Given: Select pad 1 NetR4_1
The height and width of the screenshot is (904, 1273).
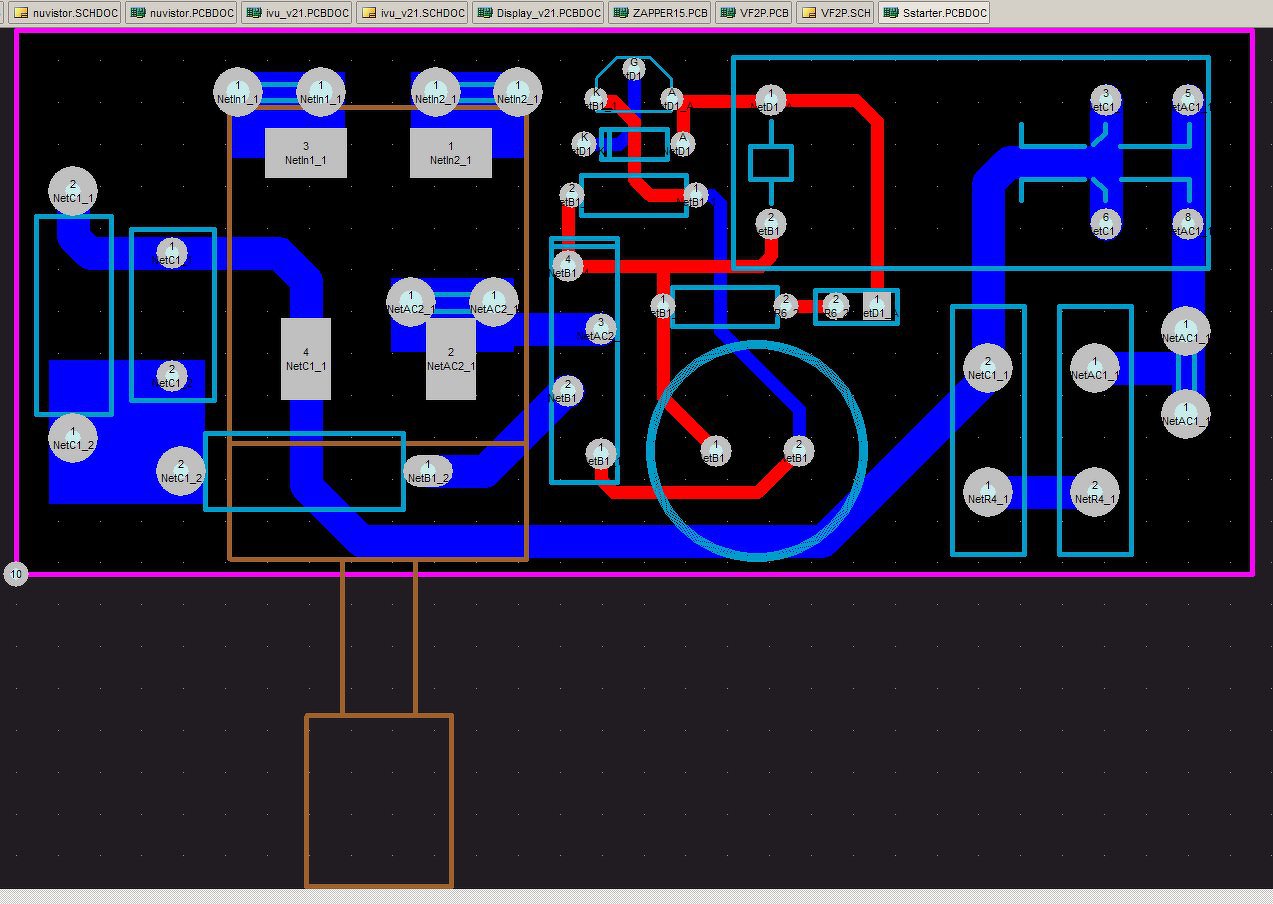Looking at the screenshot, I should click(x=988, y=492).
